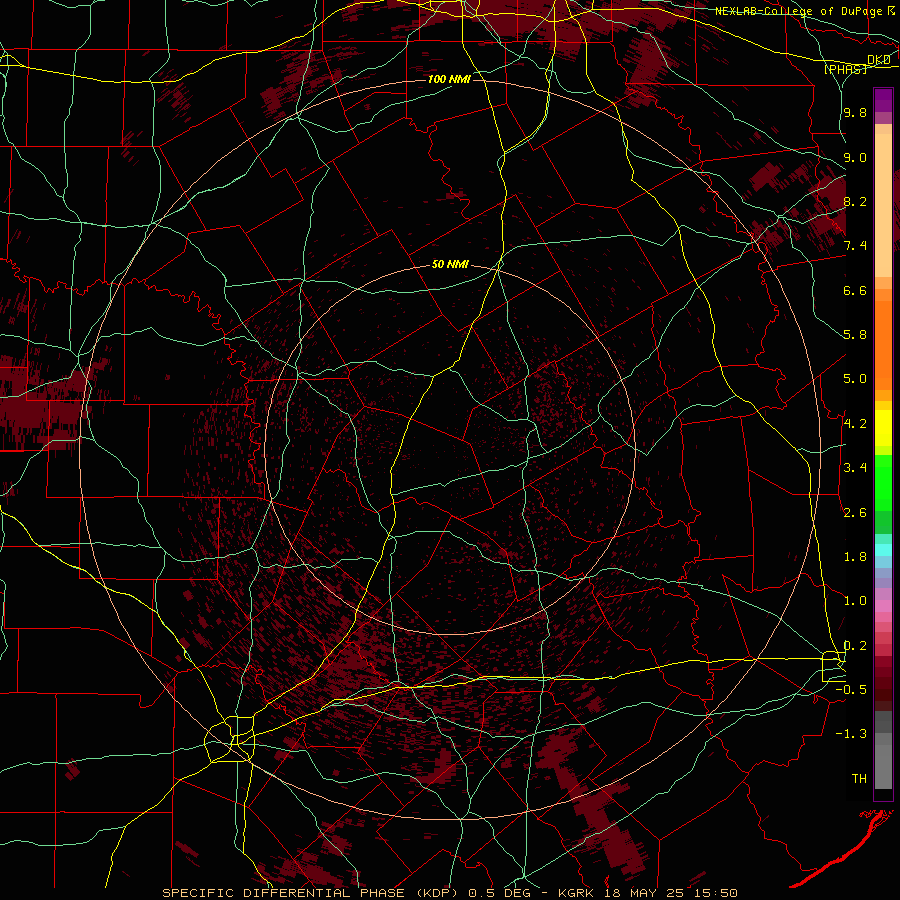Click the Specific Differential Phase title caption
This screenshot has width=900, height=900.
(450, 893)
